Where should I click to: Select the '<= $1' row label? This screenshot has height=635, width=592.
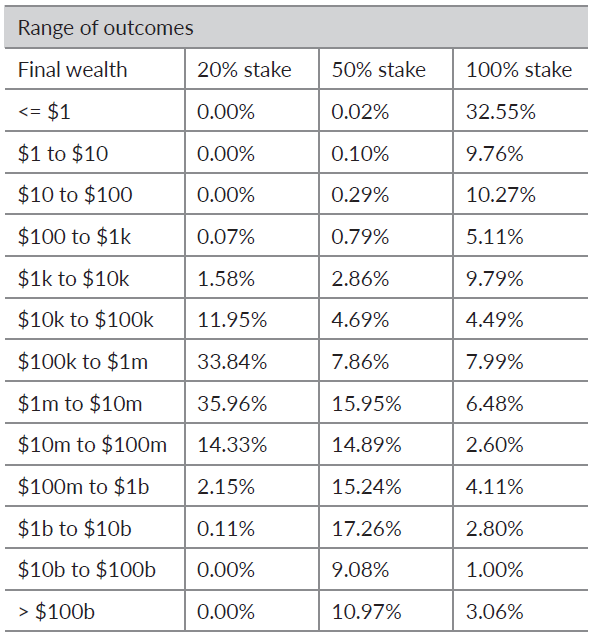44,111
